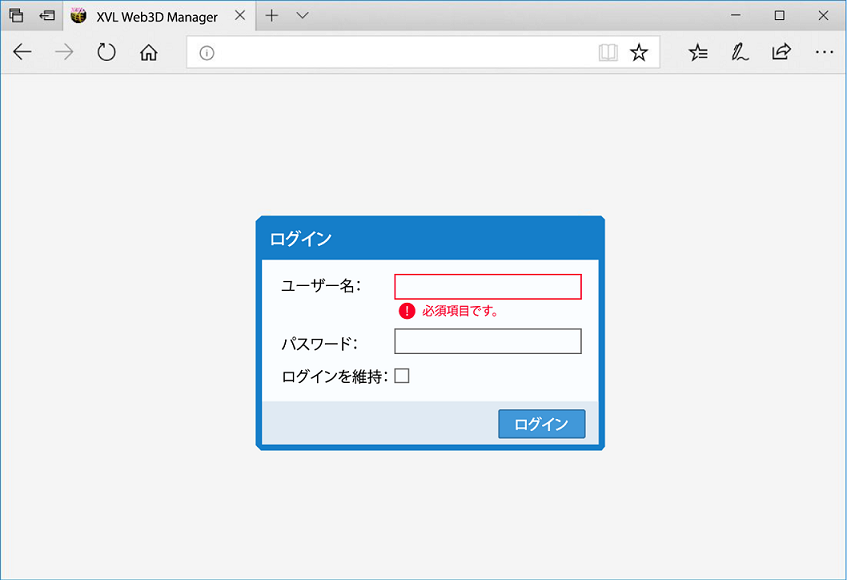Click the 必須項目です。 error message
The height and width of the screenshot is (580, 847).
(460, 311)
